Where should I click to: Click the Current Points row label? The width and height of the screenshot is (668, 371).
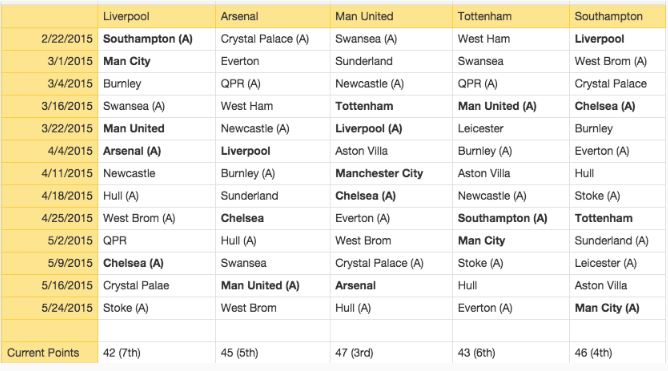[49, 353]
